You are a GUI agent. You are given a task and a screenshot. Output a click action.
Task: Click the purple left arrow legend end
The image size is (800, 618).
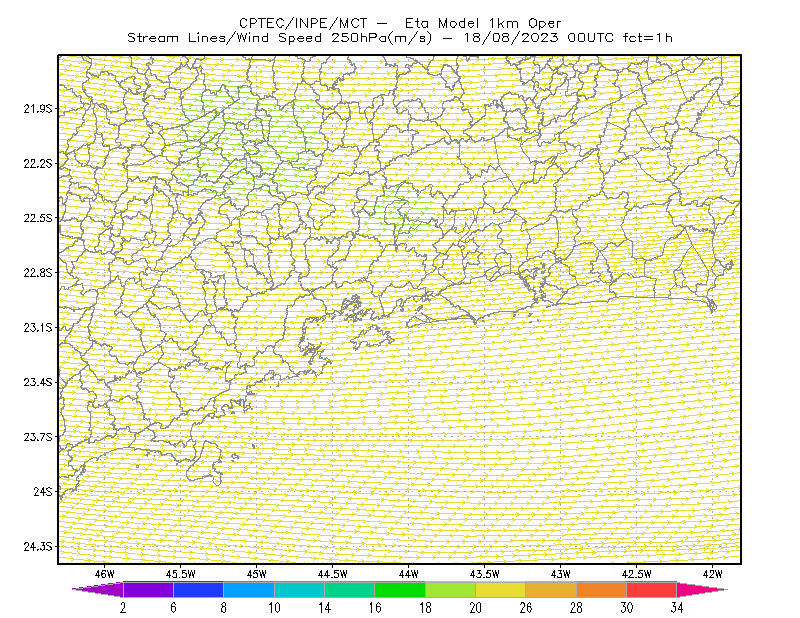[98, 589]
